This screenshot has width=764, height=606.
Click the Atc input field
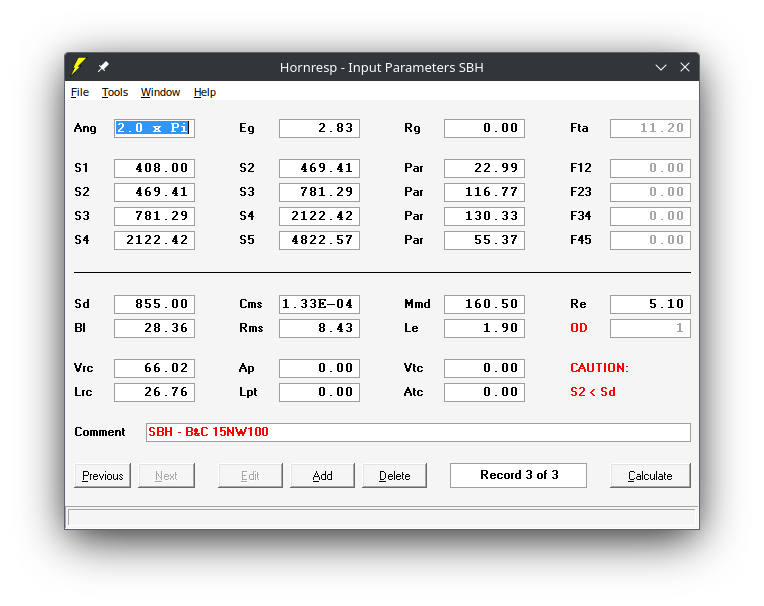click(484, 392)
